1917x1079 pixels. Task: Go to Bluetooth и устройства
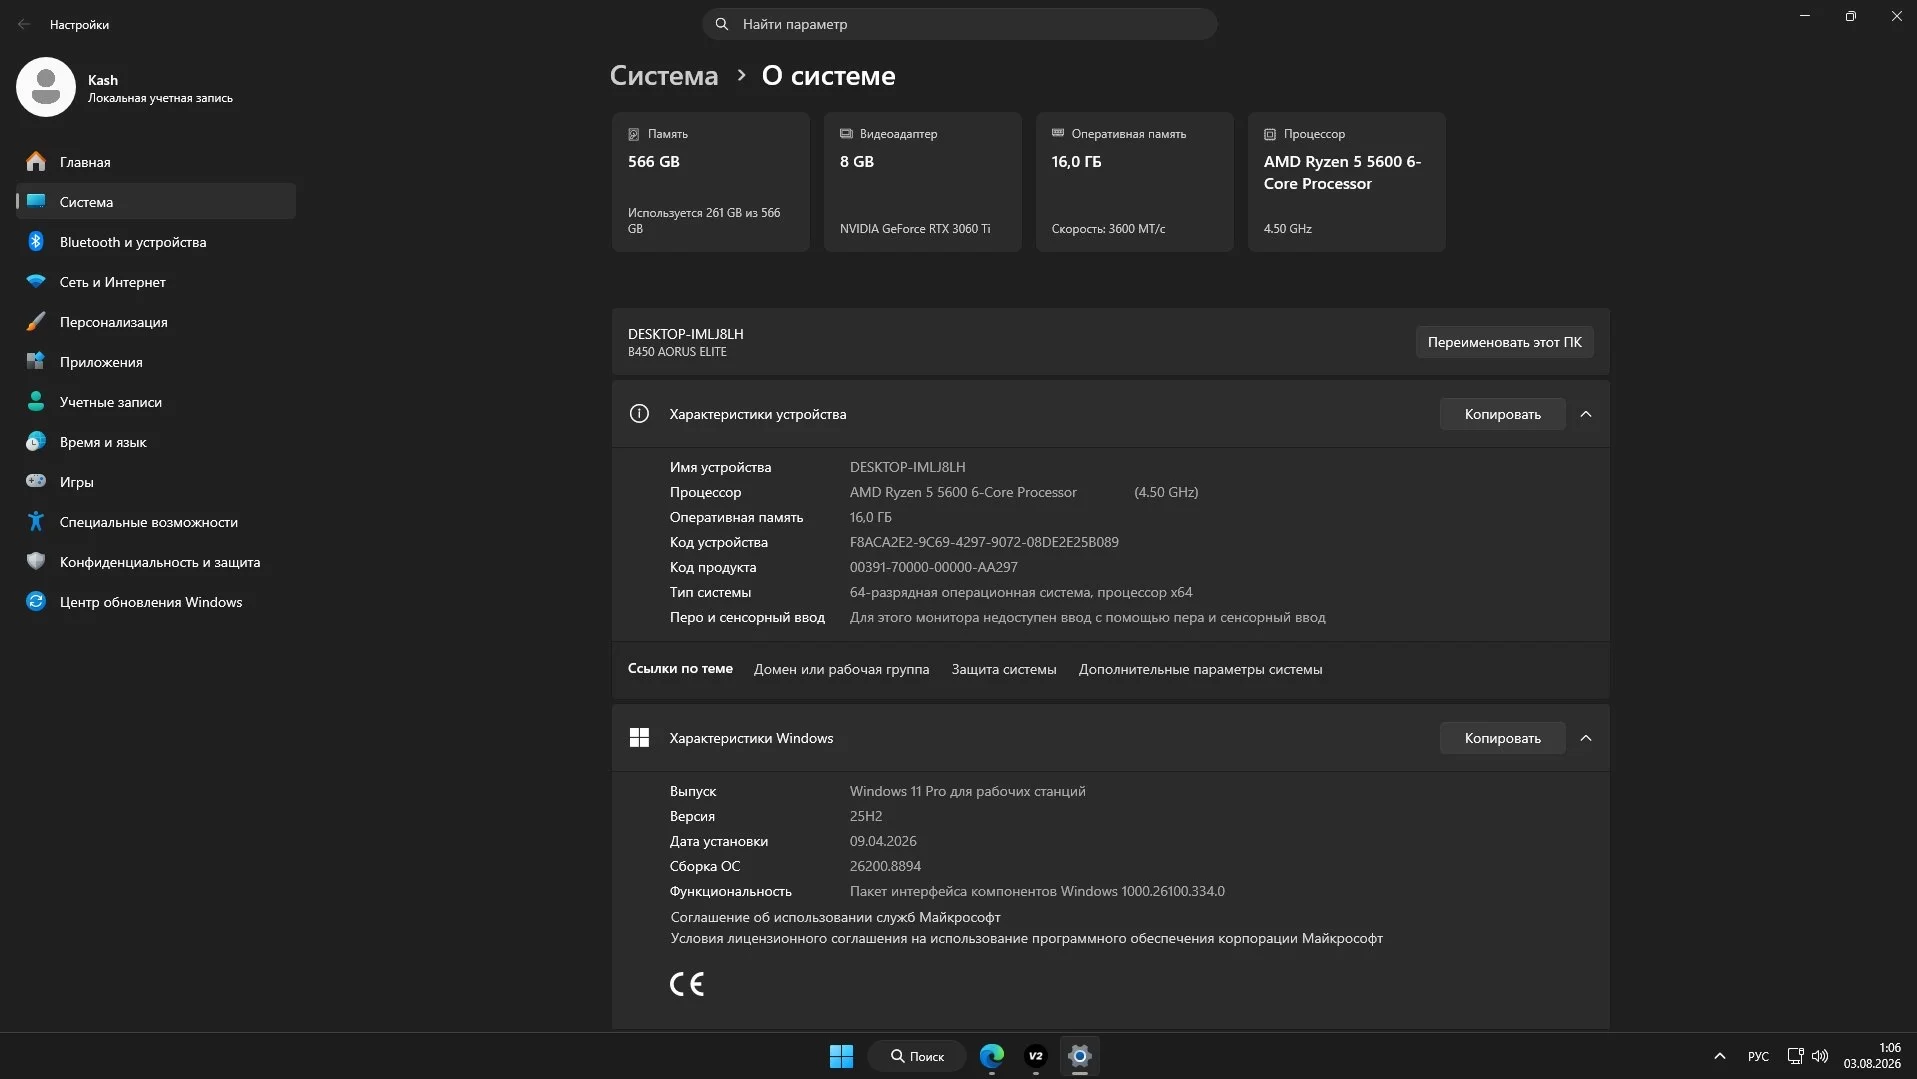(156, 241)
